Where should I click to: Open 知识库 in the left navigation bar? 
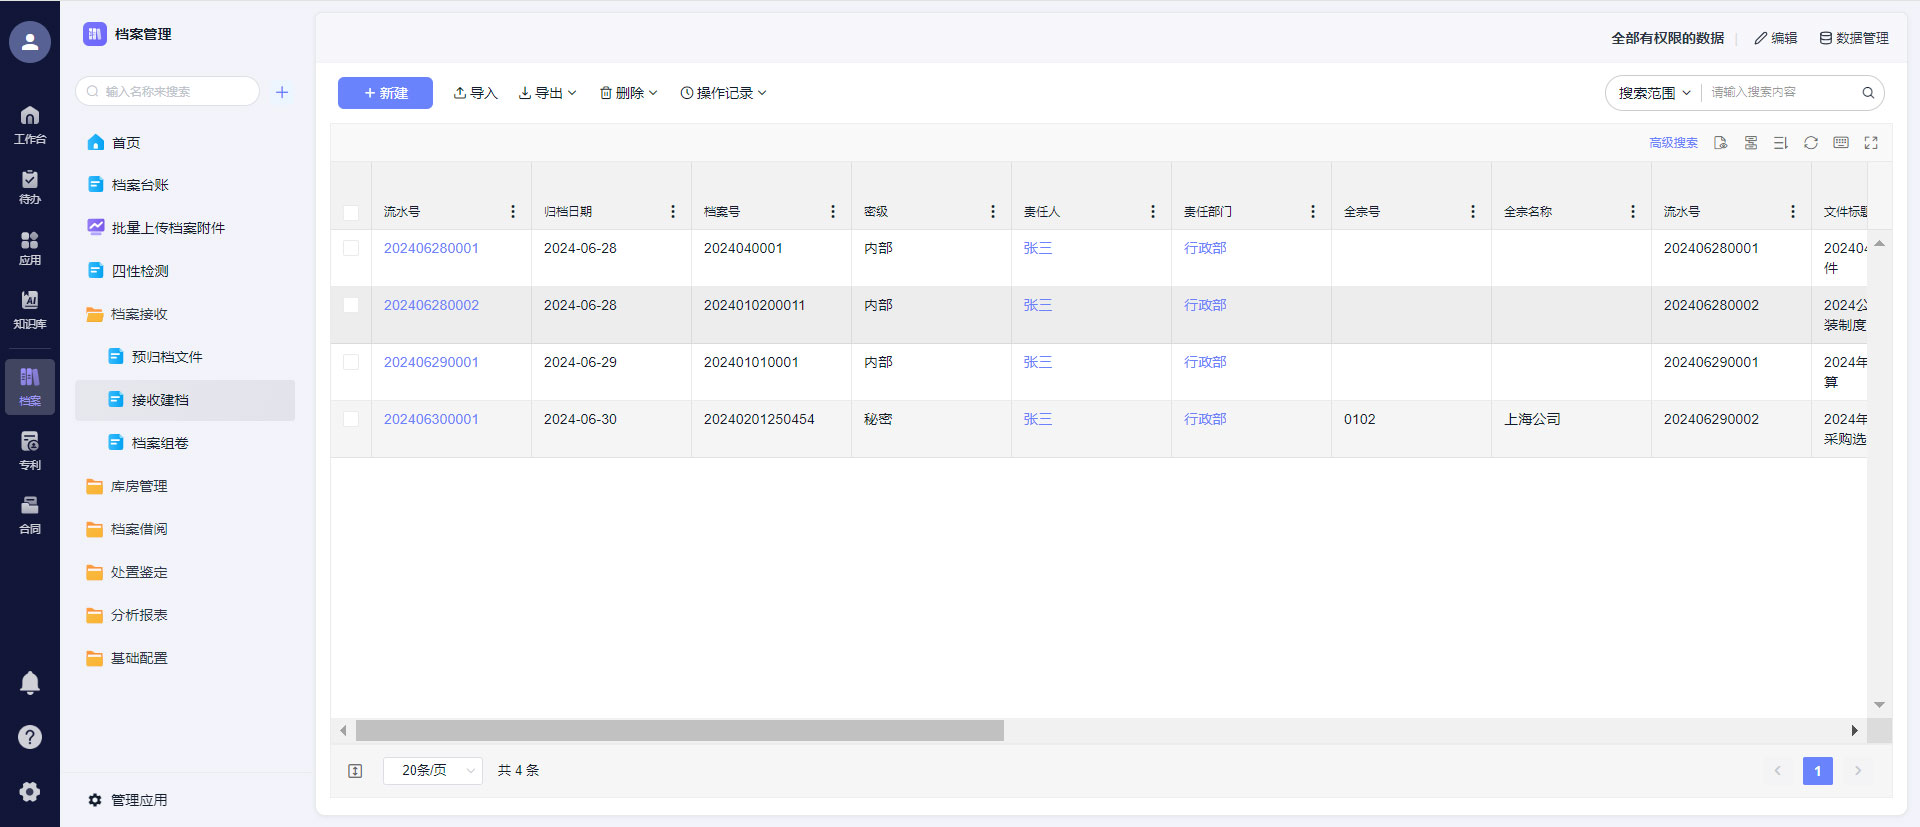click(x=30, y=309)
